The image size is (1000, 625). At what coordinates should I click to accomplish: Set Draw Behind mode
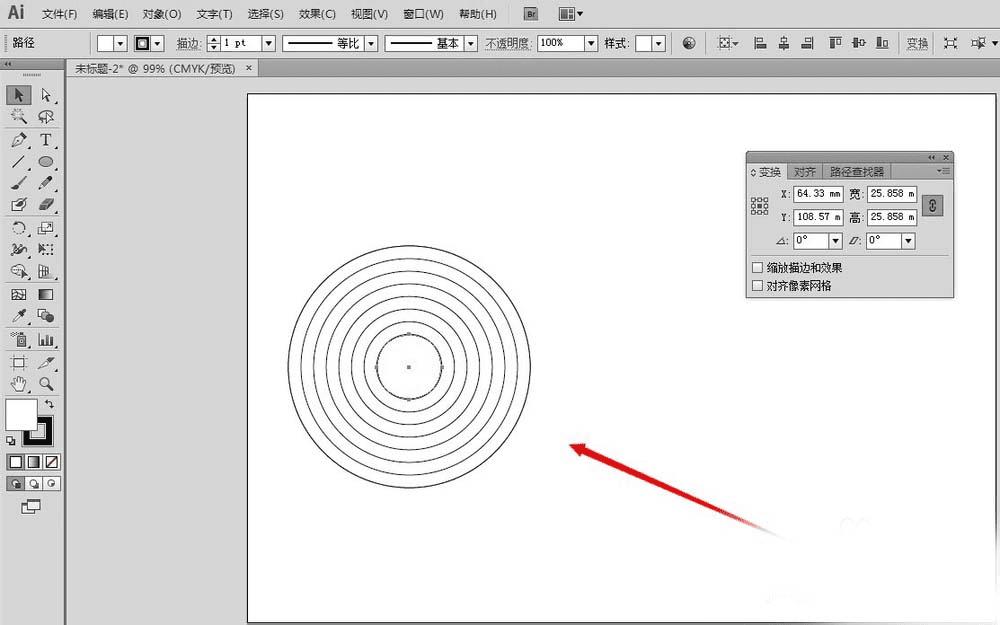[x=34, y=483]
